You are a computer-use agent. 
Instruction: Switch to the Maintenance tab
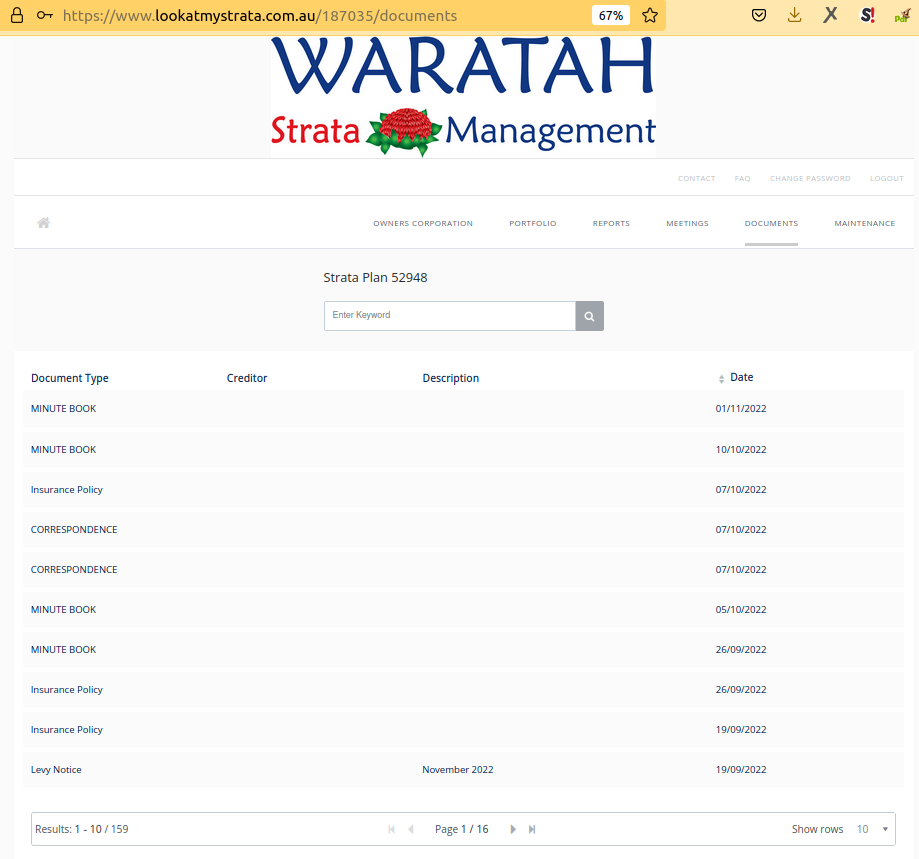(864, 223)
